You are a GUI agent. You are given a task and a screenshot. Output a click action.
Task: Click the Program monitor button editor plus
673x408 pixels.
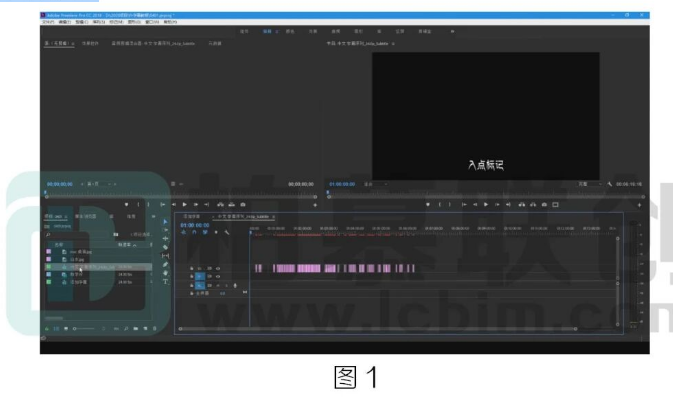point(639,204)
